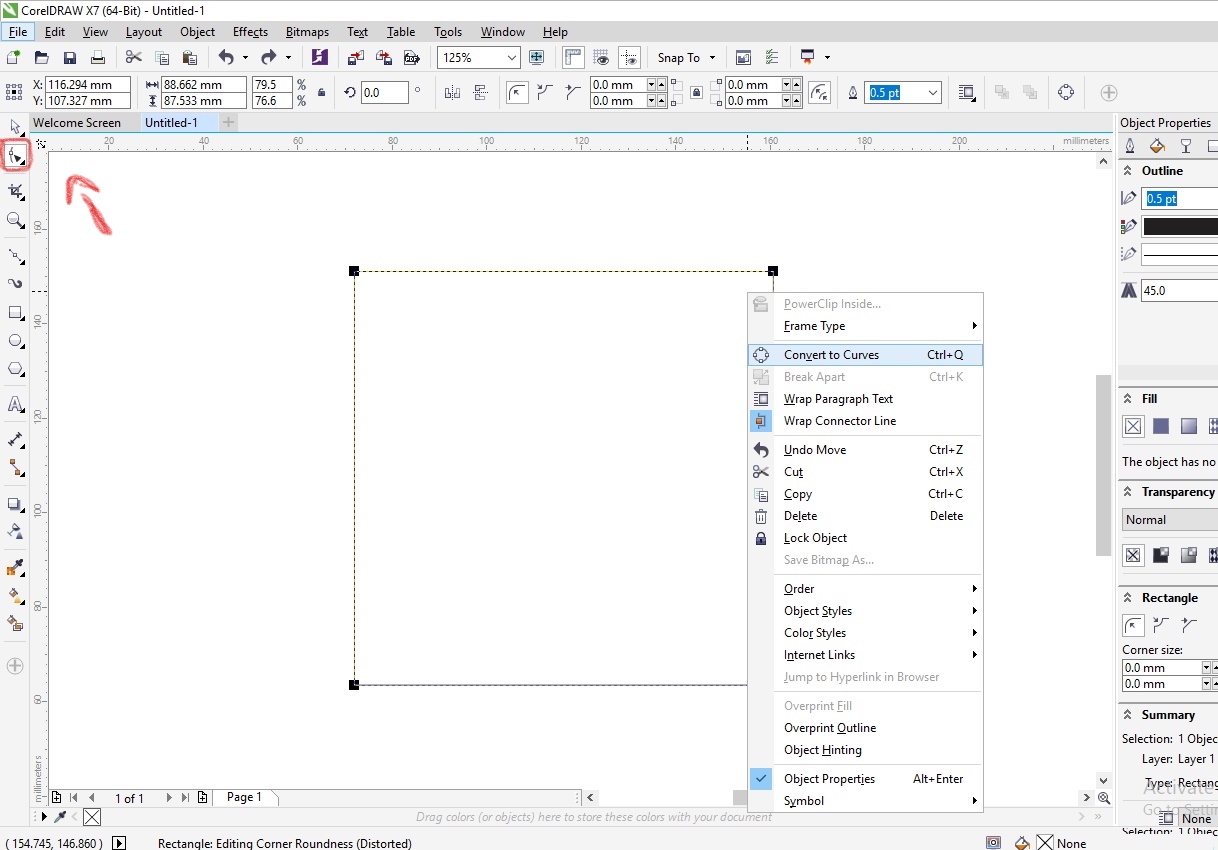Toggle the lock ratio padlock button
Viewport: 1218px width, 850px height.
coord(321,93)
